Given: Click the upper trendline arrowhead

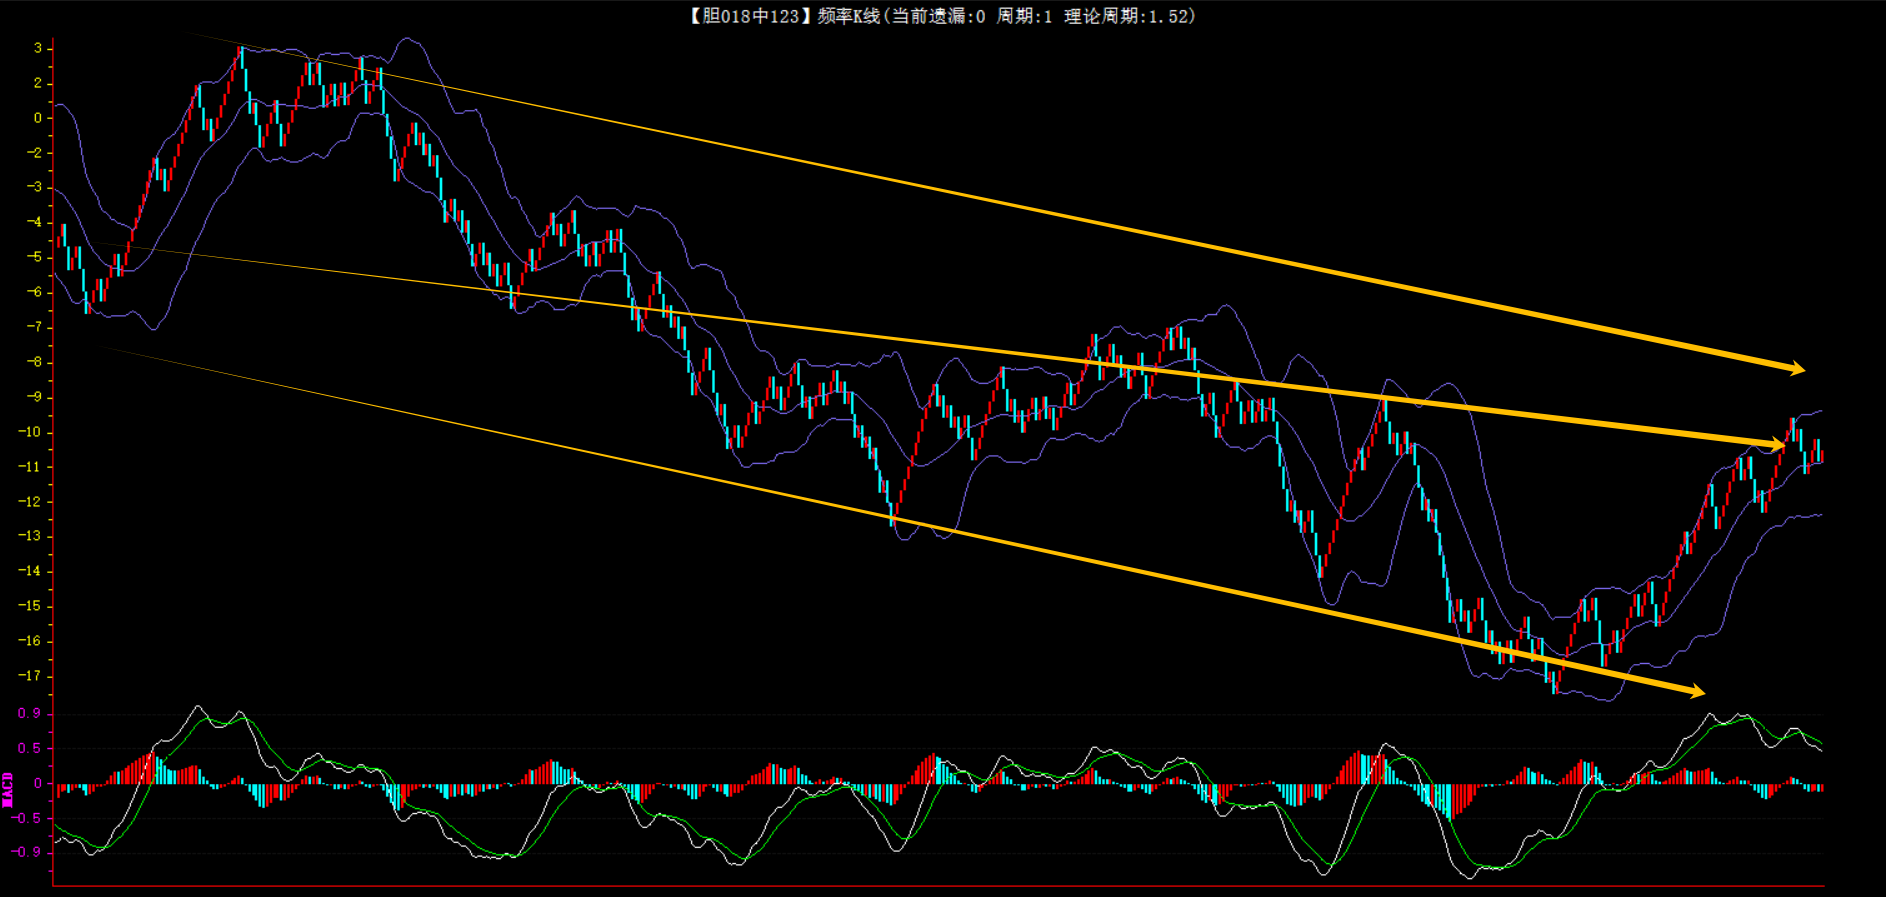Looking at the screenshot, I should pos(1796,369).
